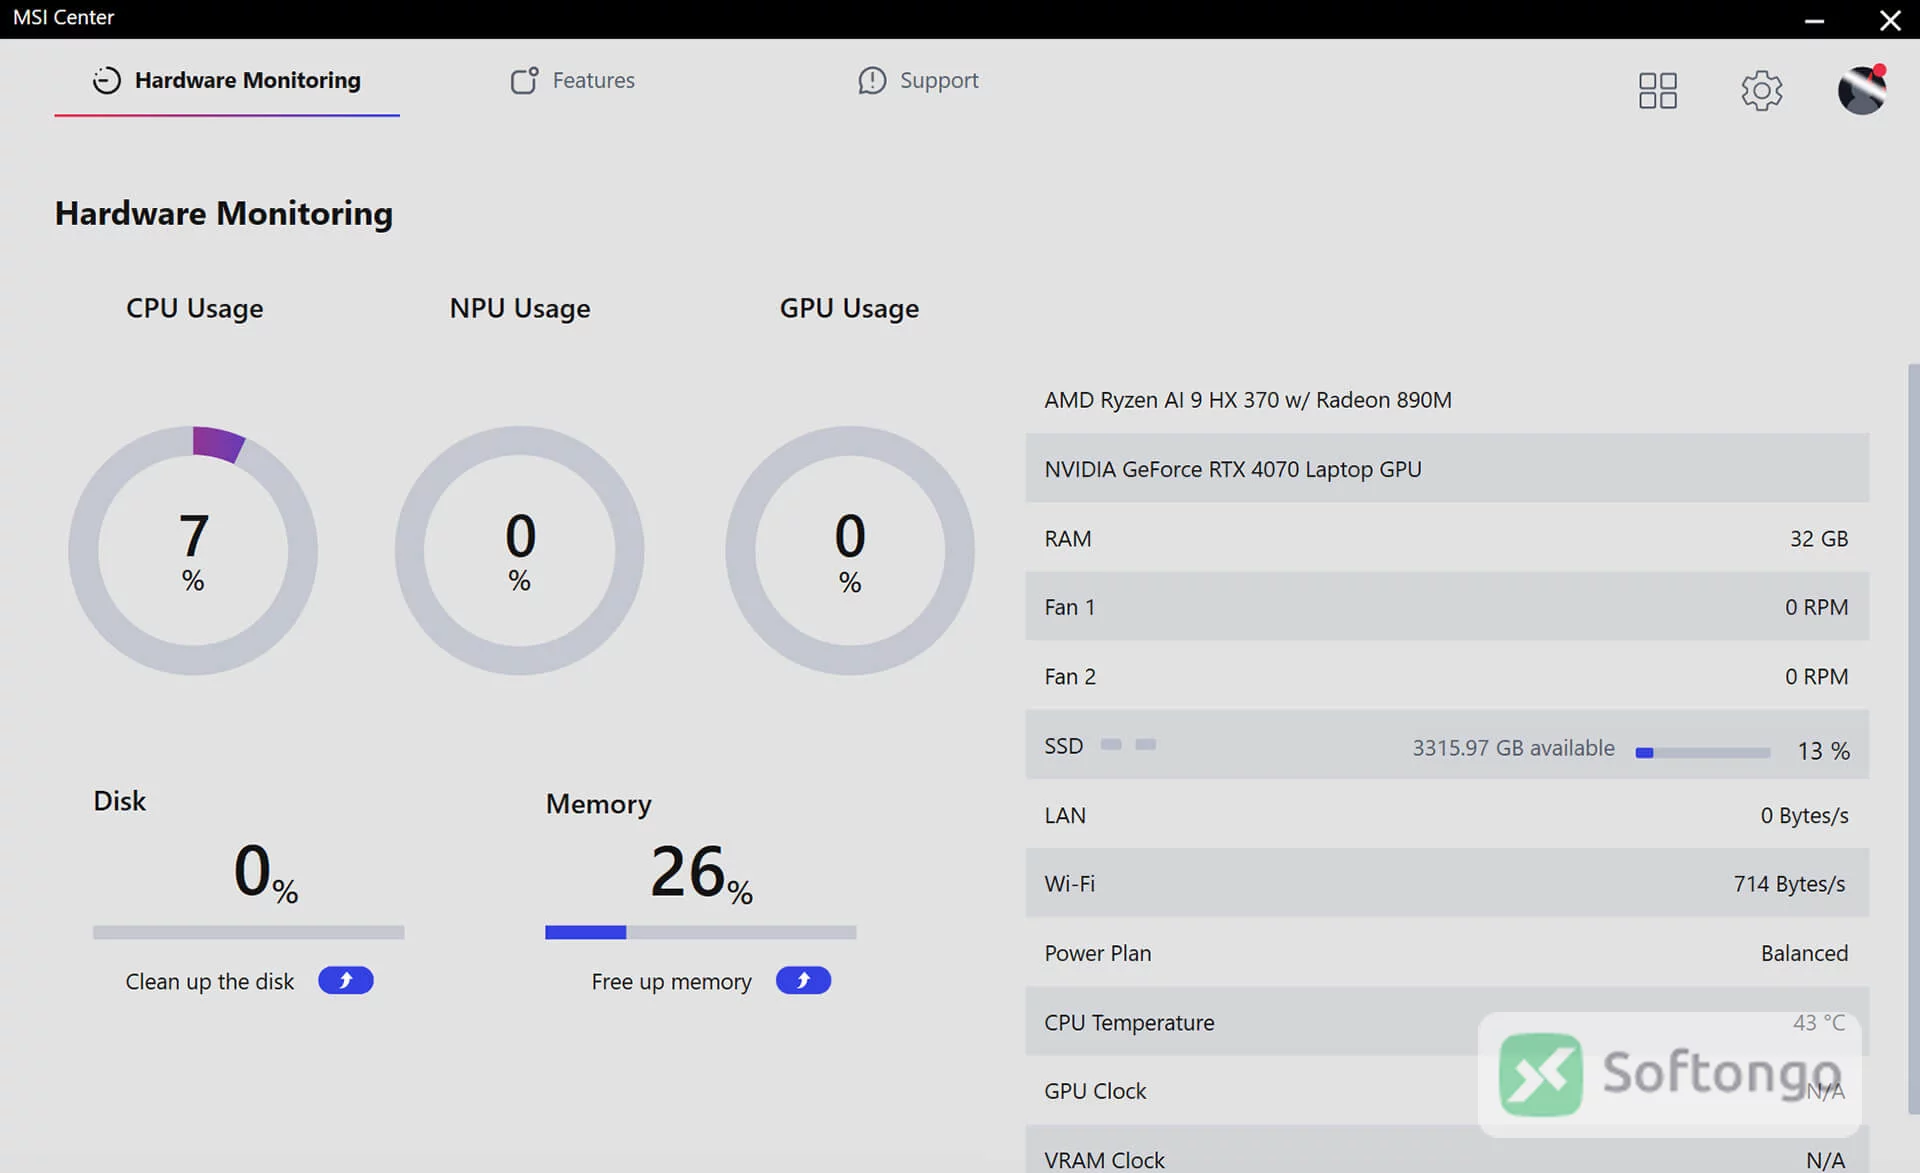Screen dimensions: 1920x1173
Task: Click the Disk usage progress bar
Action: pyautogui.click(x=249, y=932)
